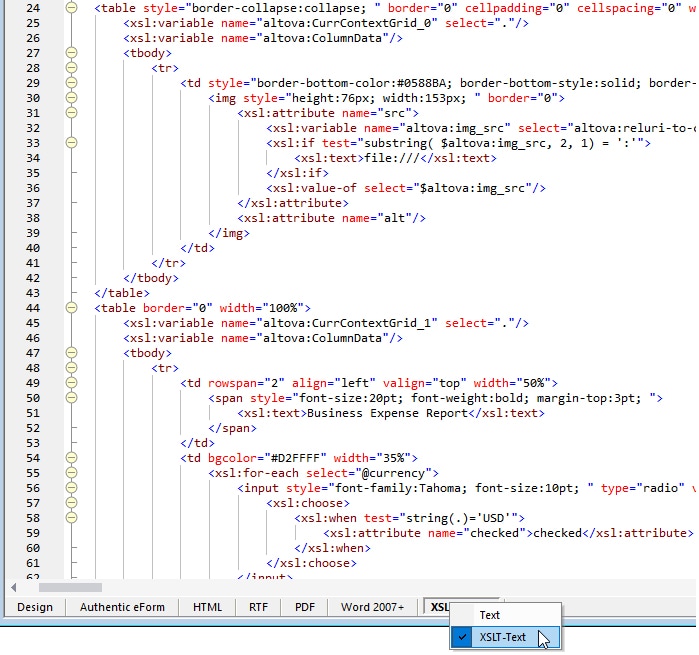Collapse the tbody fold on line 27

tap(71, 53)
